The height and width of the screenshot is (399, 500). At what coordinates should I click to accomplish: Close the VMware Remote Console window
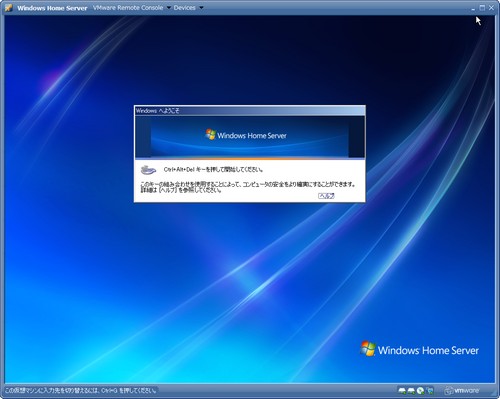click(x=491, y=8)
